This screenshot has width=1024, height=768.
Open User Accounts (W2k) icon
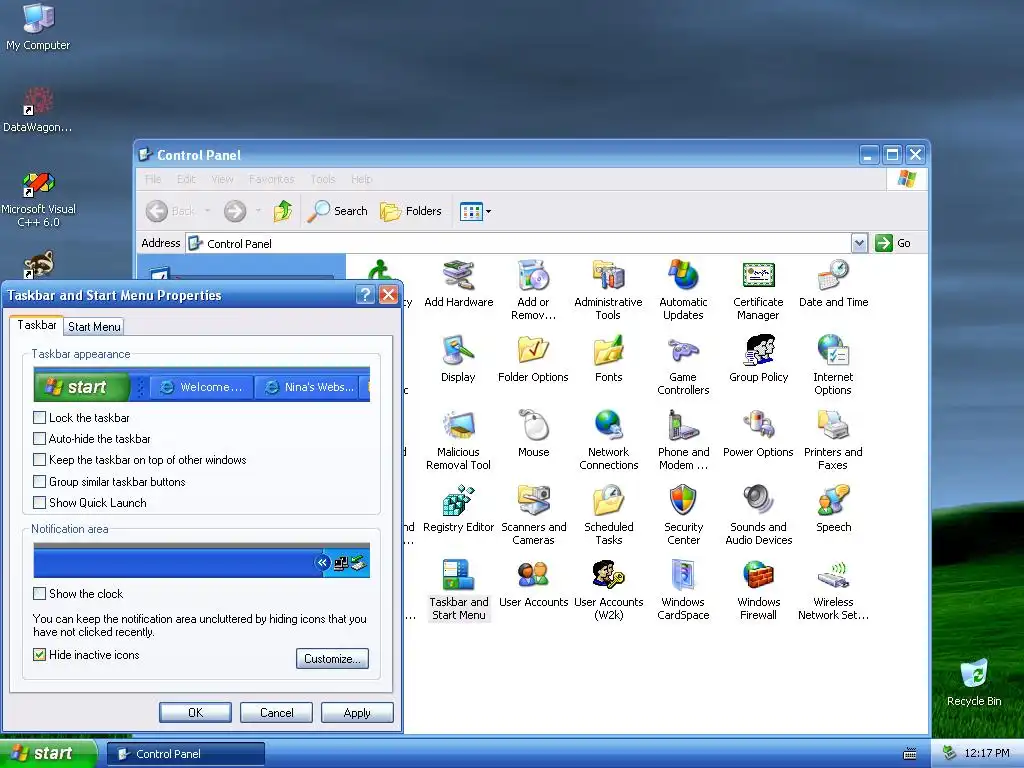pos(608,590)
